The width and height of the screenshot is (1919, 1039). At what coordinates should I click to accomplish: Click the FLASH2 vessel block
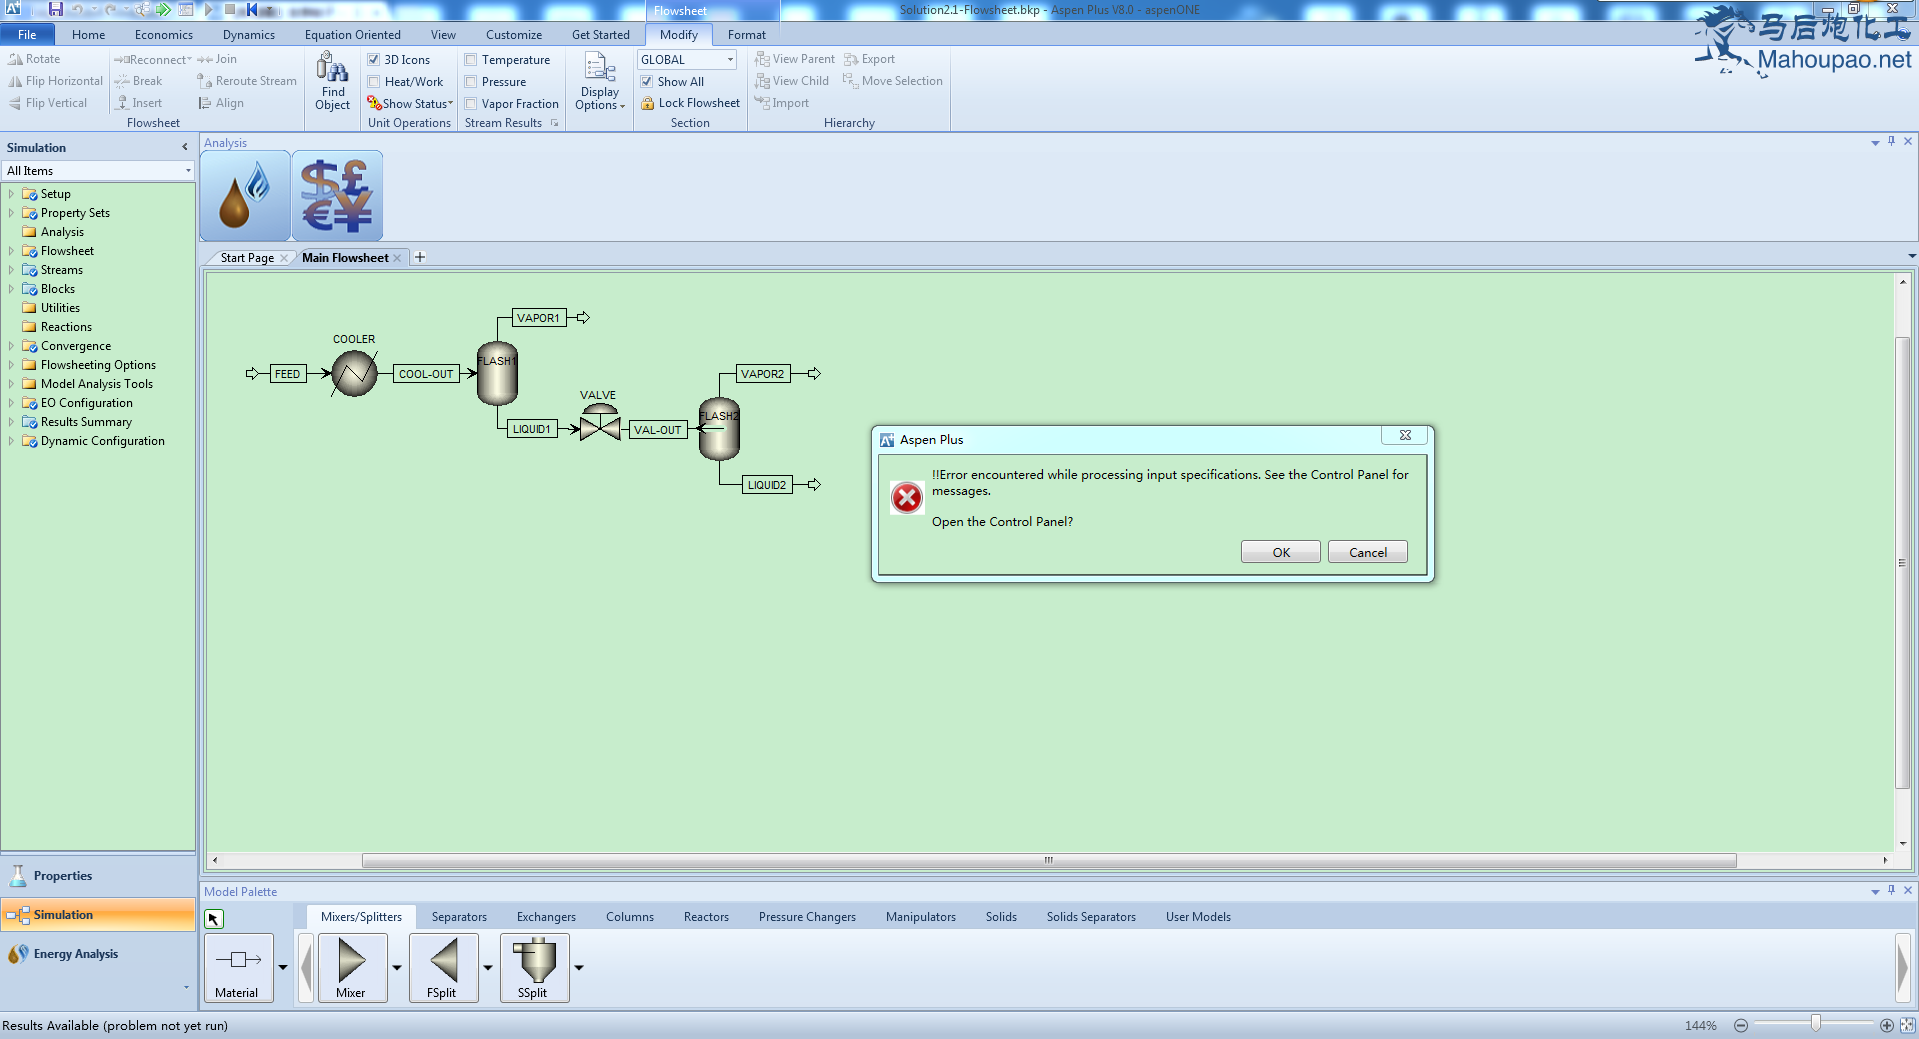coord(719,428)
